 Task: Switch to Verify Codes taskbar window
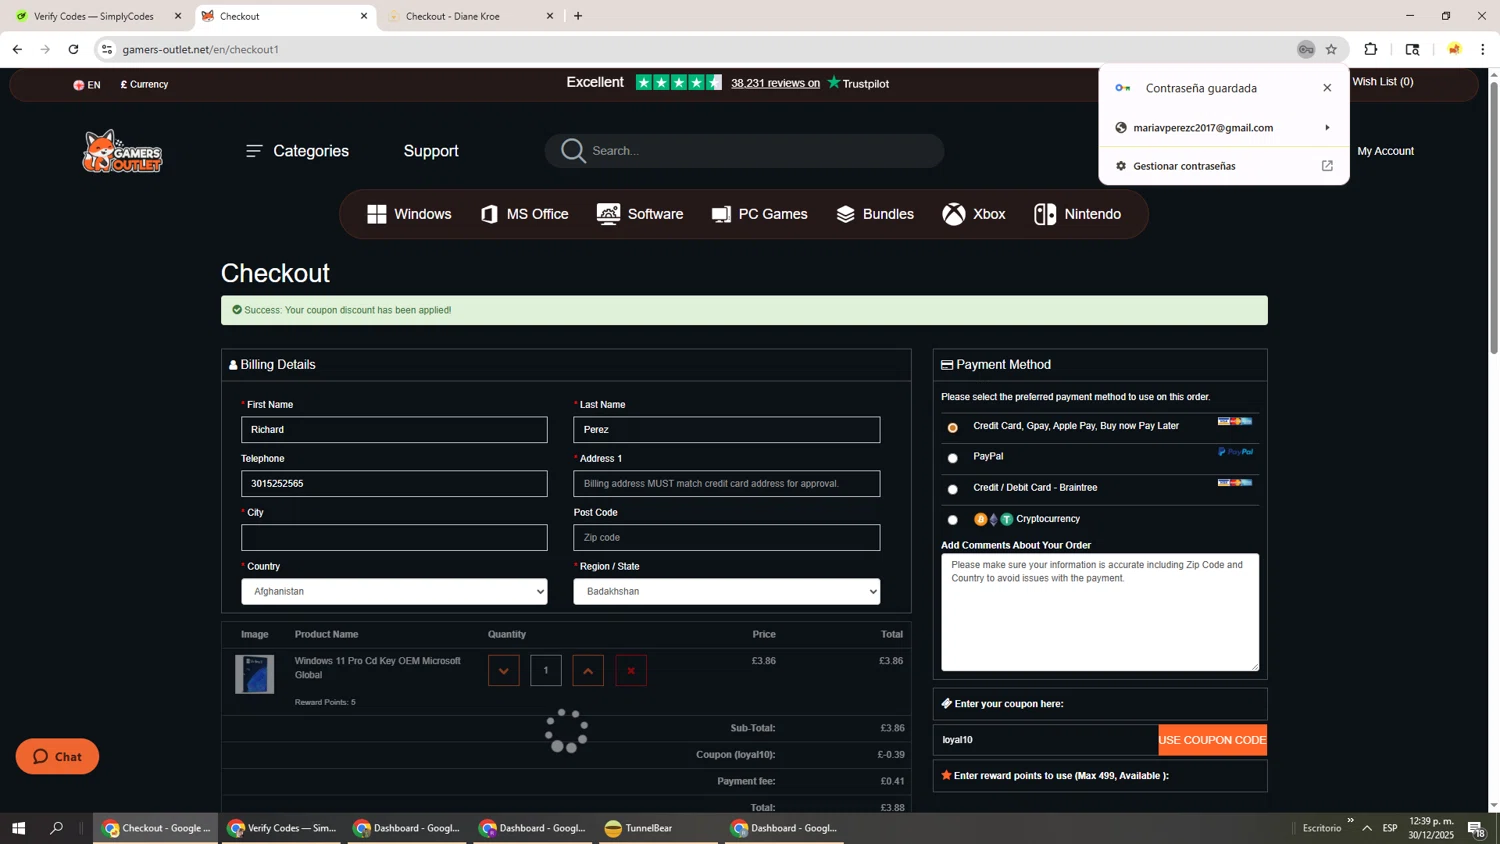click(x=282, y=828)
